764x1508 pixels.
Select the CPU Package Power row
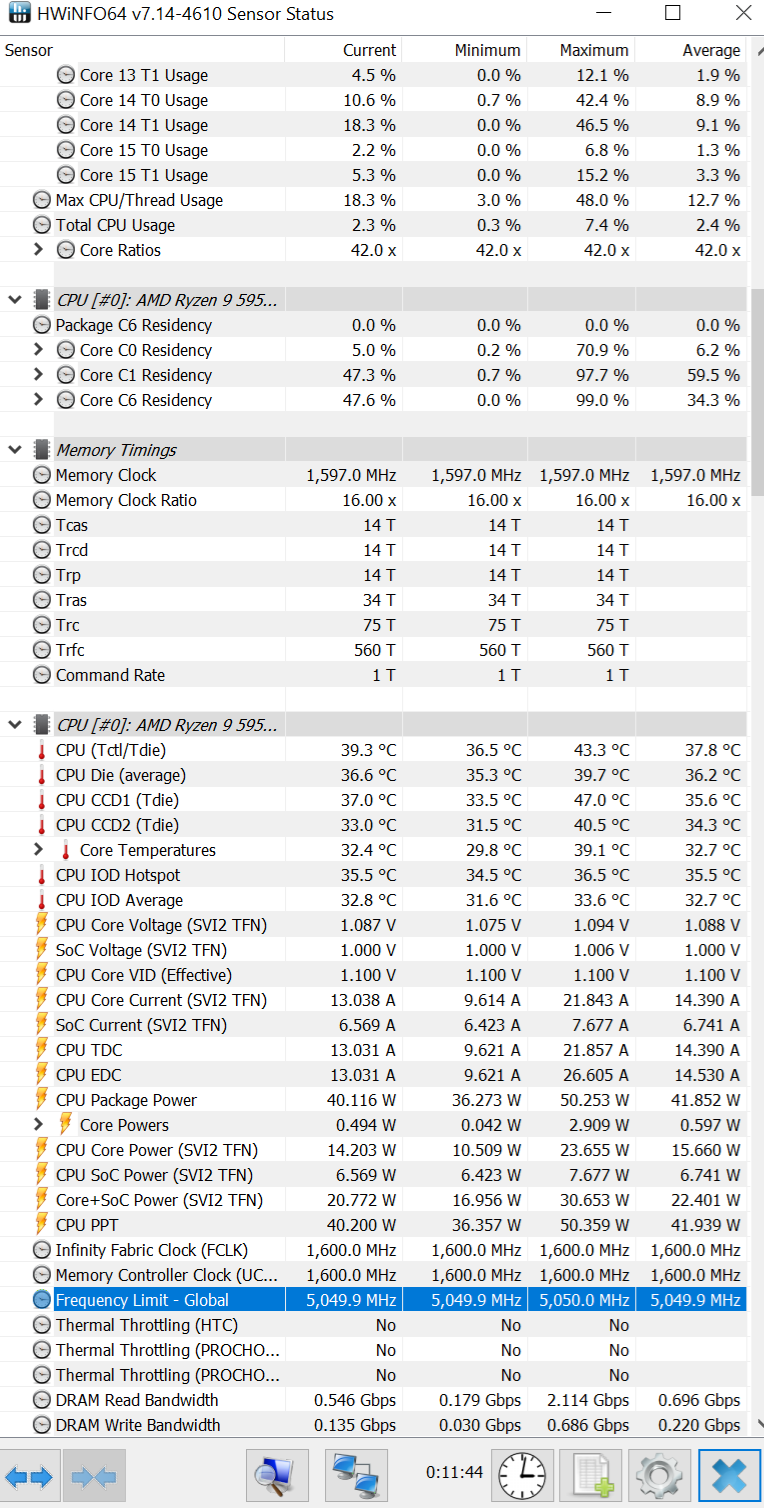(373, 1100)
